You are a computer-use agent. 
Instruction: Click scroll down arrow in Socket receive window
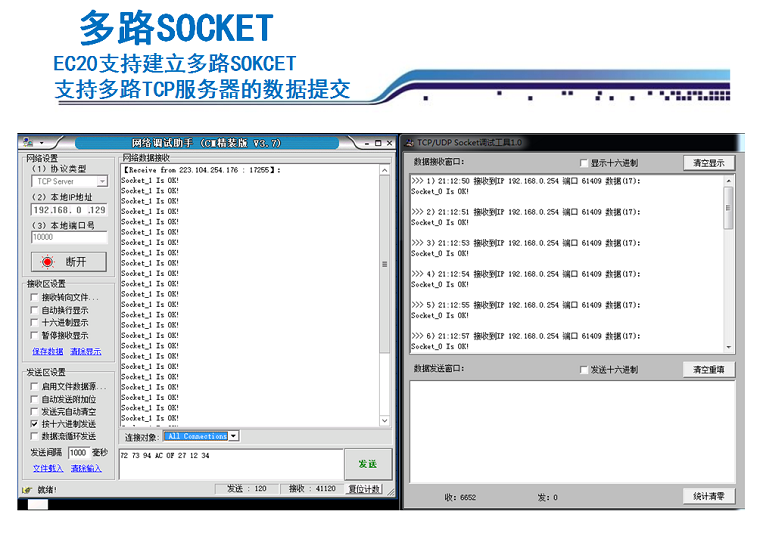pyautogui.click(x=728, y=347)
